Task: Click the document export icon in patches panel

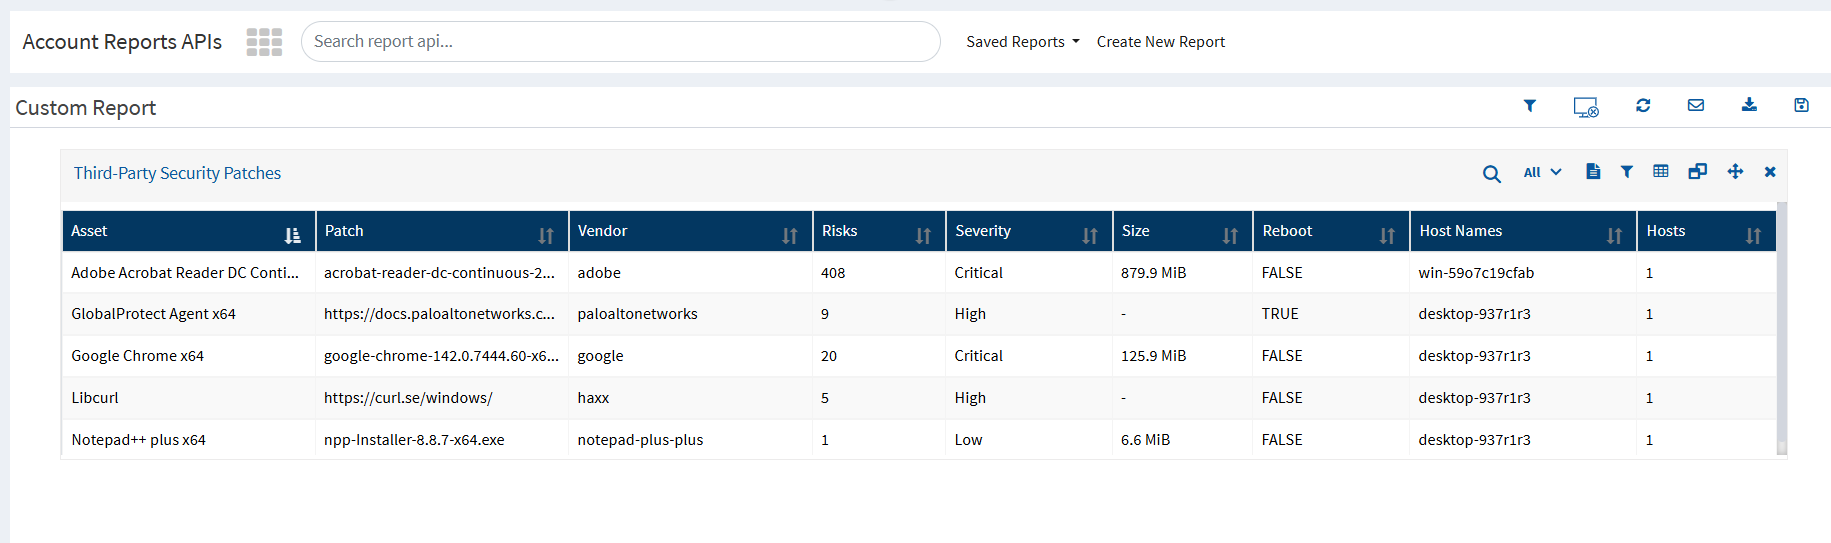Action: click(1593, 172)
